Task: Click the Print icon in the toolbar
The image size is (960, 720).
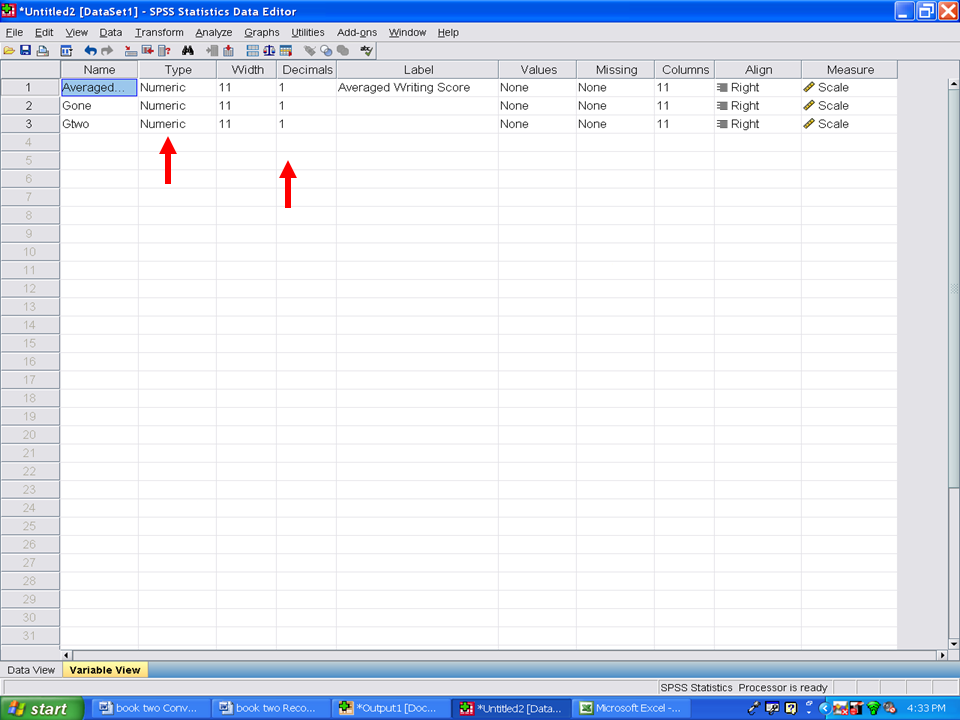Action: click(42, 50)
